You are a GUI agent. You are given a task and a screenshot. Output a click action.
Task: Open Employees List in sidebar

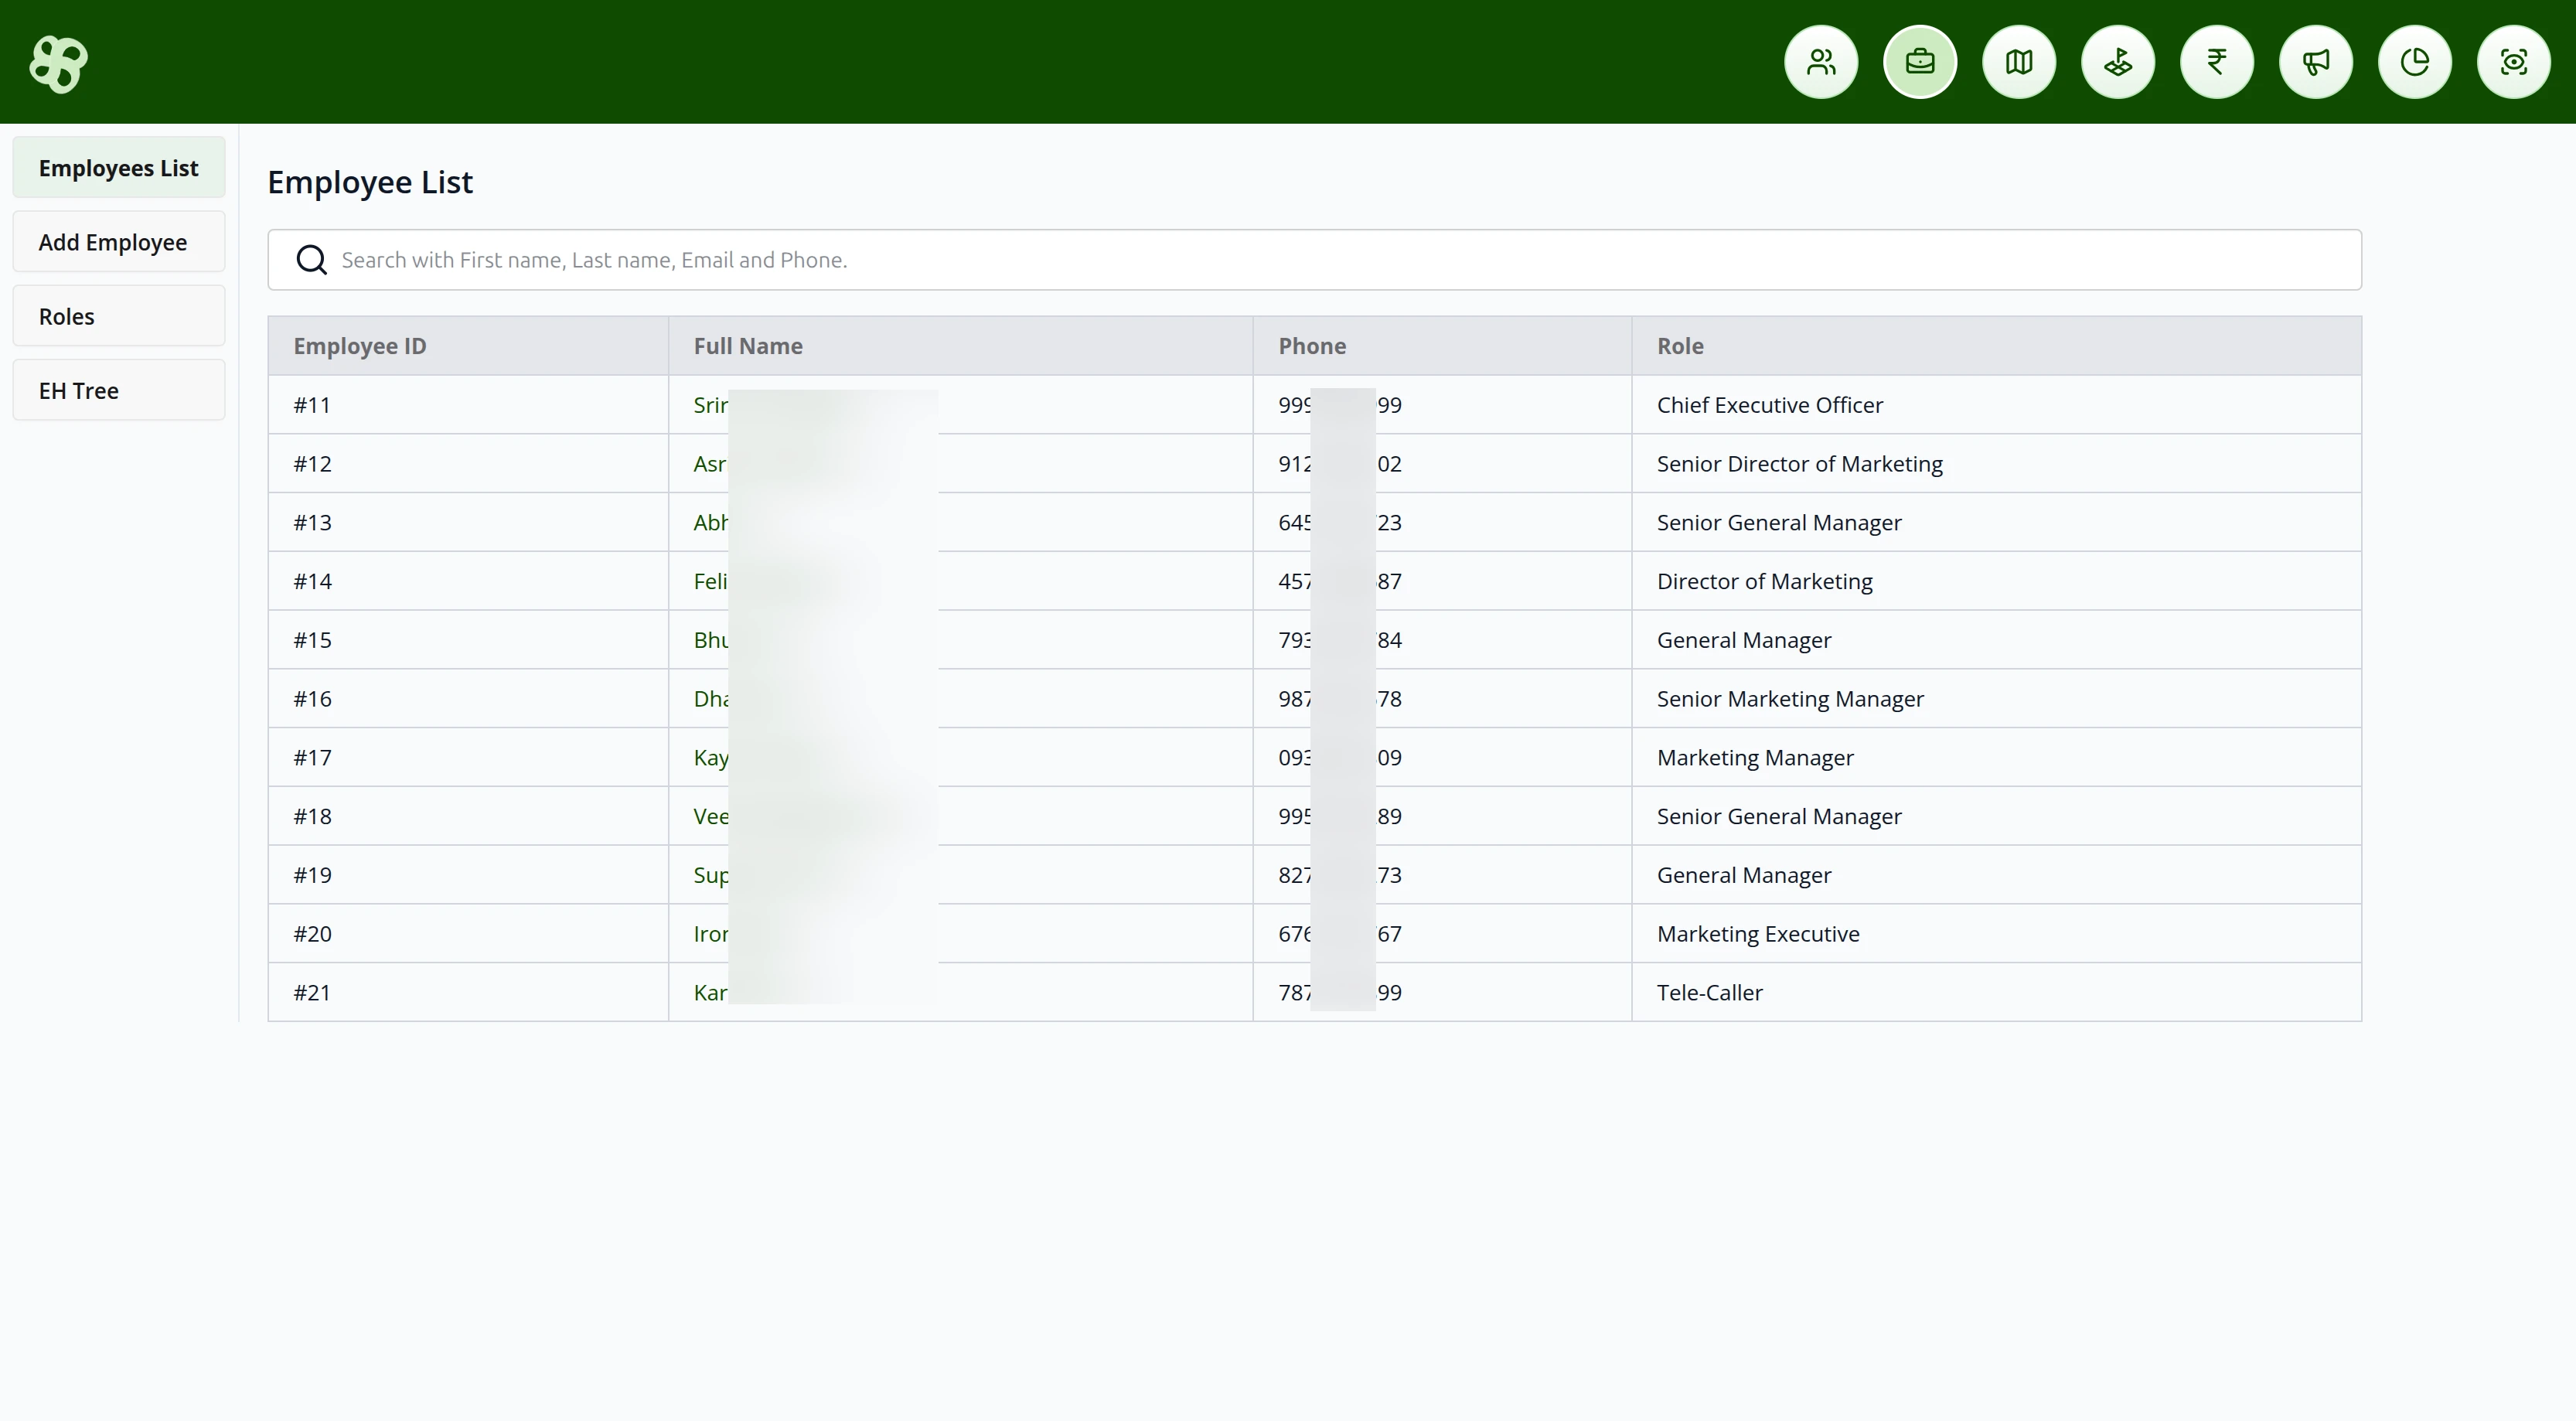(x=118, y=168)
